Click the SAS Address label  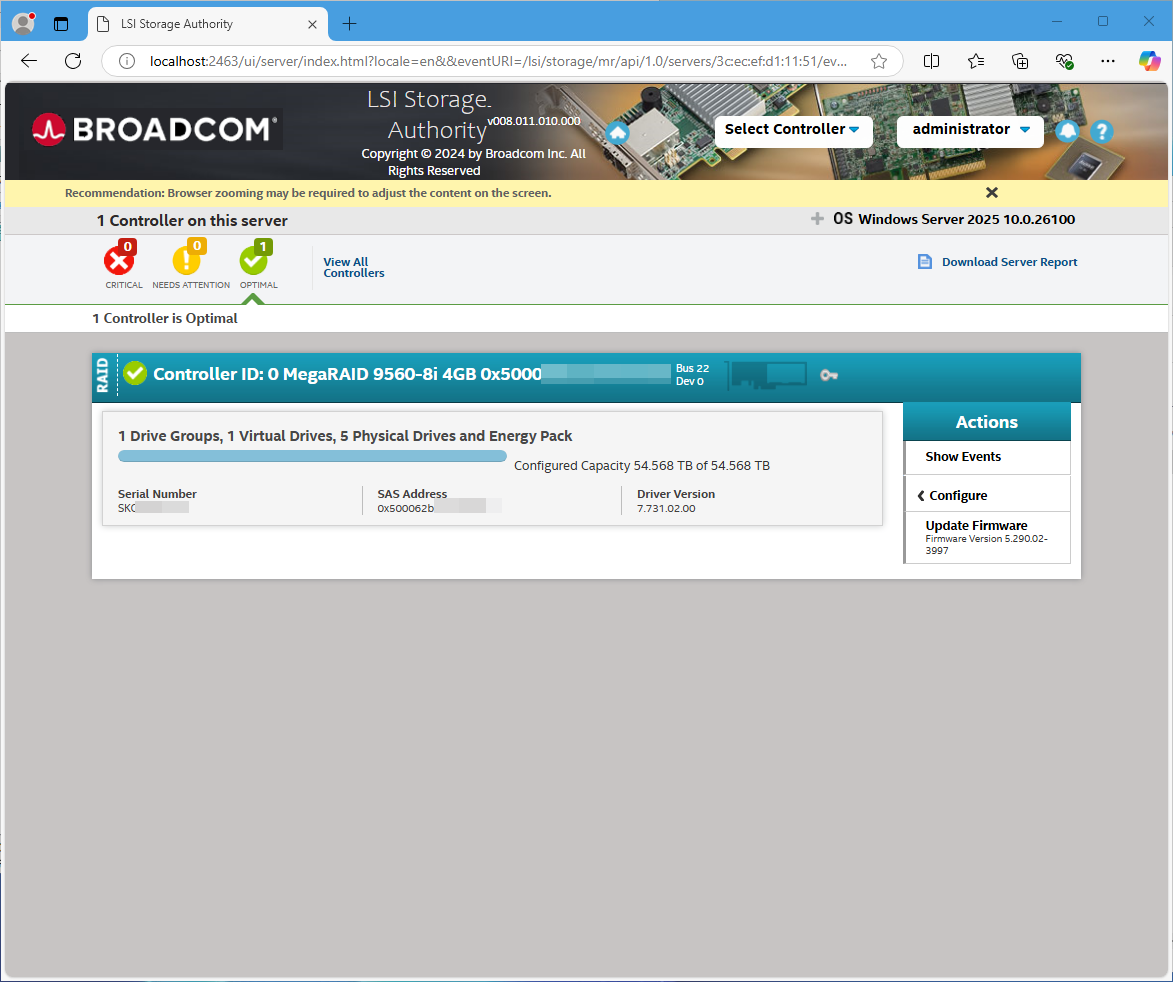coord(412,494)
